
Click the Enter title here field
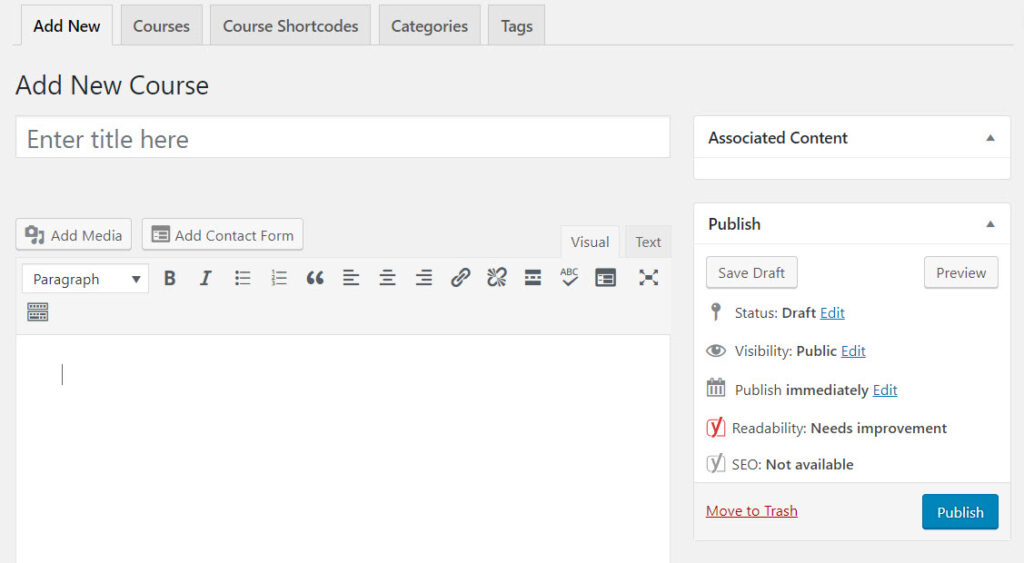click(x=342, y=138)
